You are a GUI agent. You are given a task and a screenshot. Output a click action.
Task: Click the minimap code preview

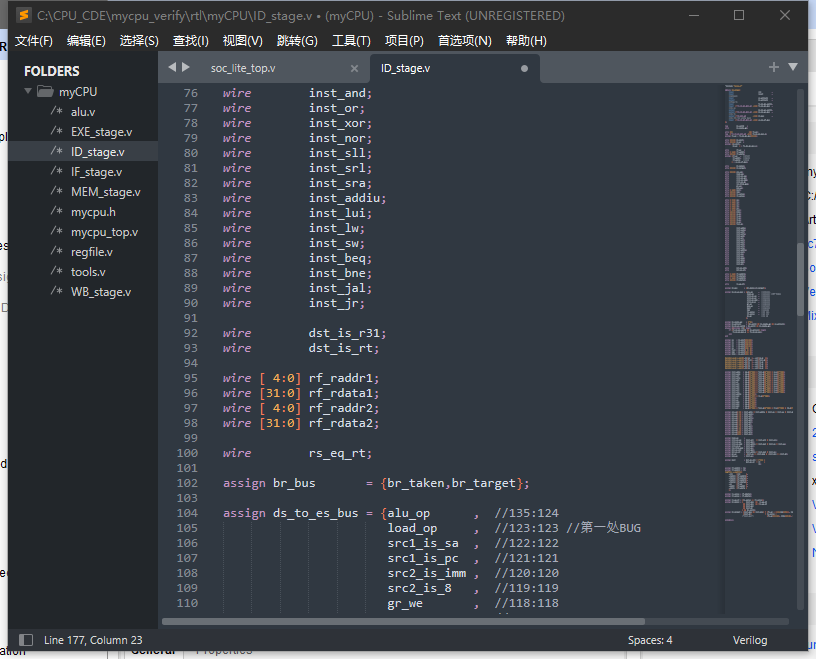pyautogui.click(x=759, y=302)
